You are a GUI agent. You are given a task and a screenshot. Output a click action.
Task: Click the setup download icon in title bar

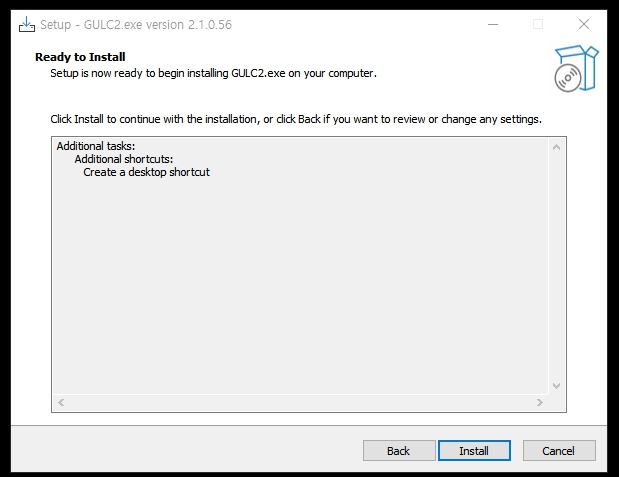click(26, 24)
